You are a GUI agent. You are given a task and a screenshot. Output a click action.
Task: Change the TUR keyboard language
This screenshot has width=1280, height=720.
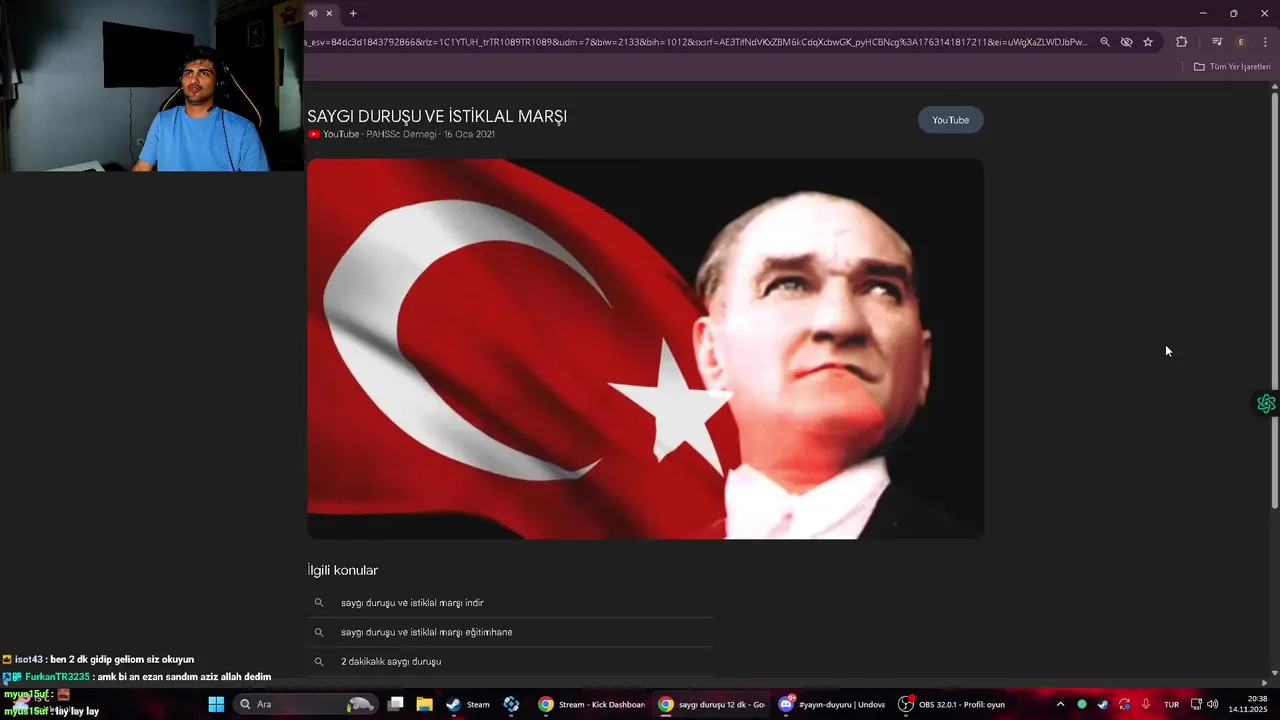1171,704
